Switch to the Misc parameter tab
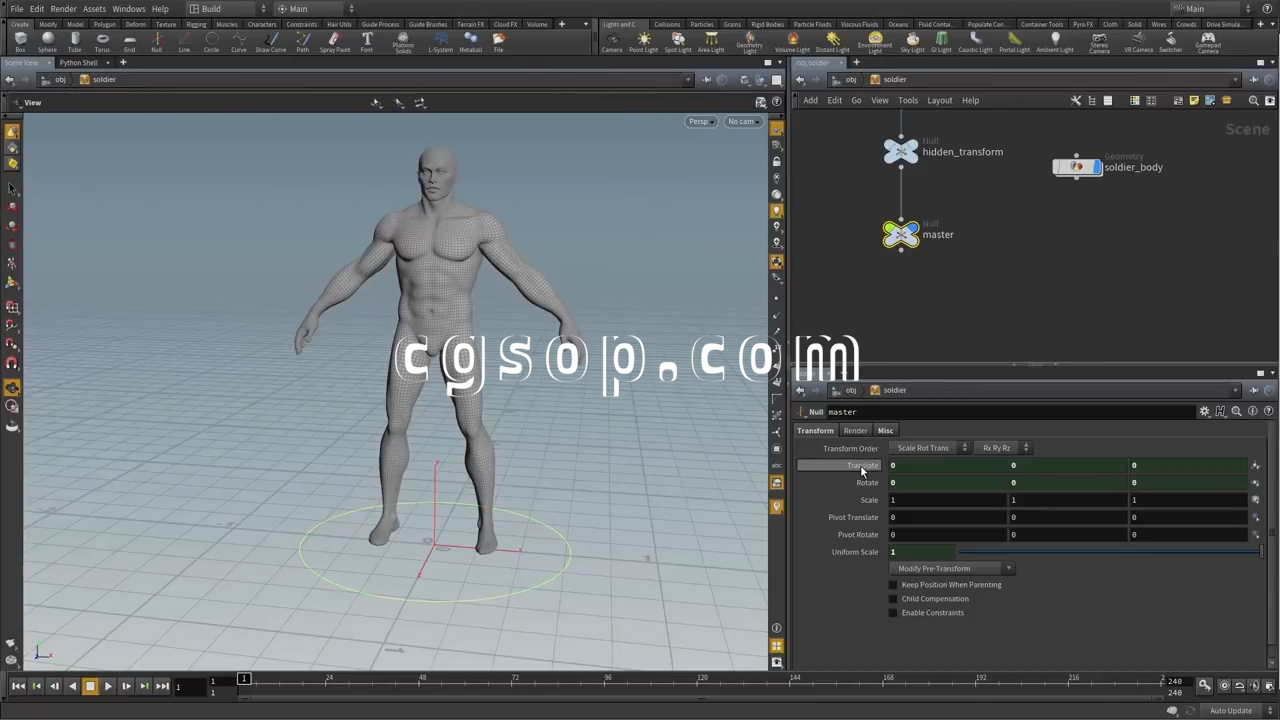Screen dimensions: 1280x720 (885, 431)
